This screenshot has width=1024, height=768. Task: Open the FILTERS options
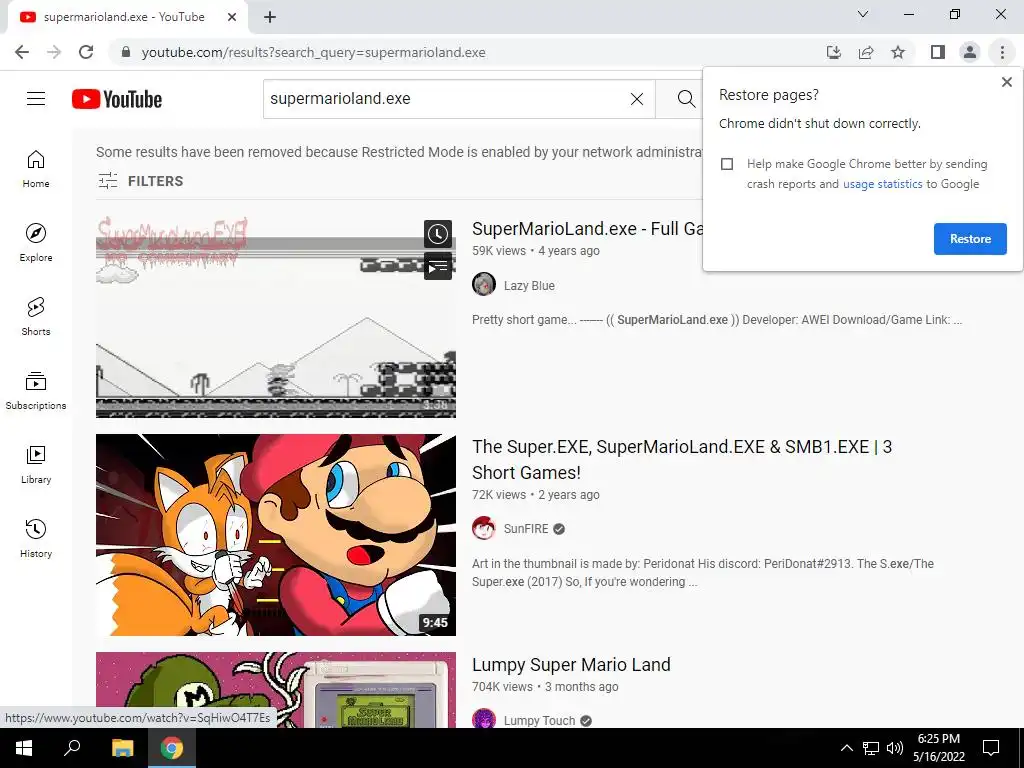pyautogui.click(x=140, y=181)
